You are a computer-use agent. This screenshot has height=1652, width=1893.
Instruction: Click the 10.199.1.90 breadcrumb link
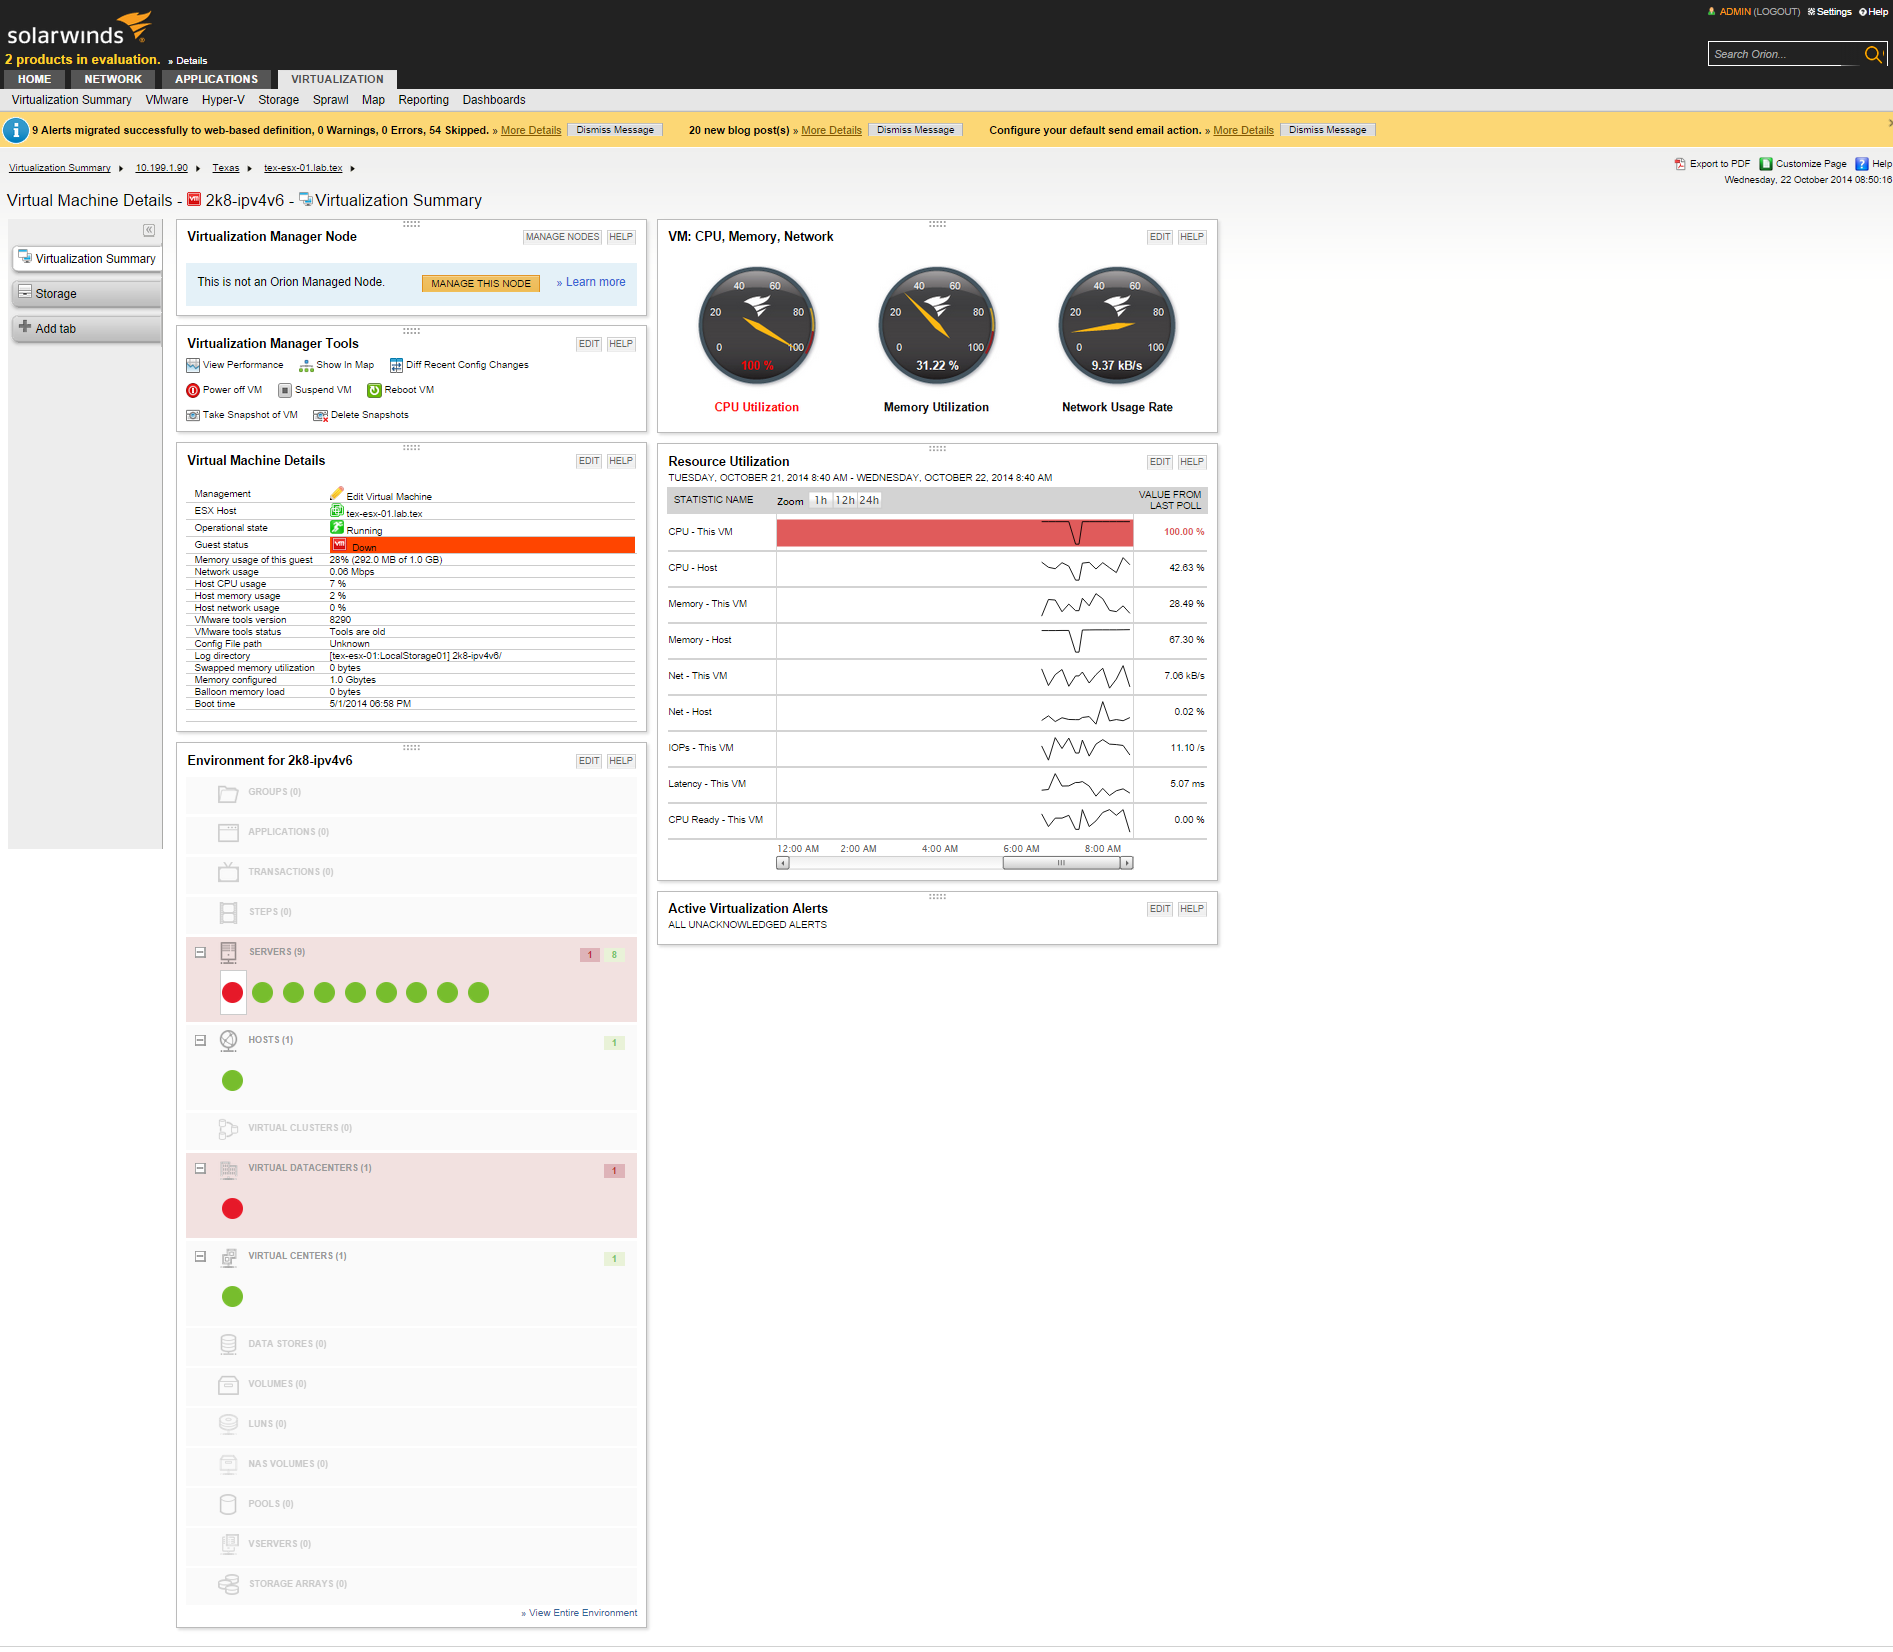pyautogui.click(x=162, y=169)
